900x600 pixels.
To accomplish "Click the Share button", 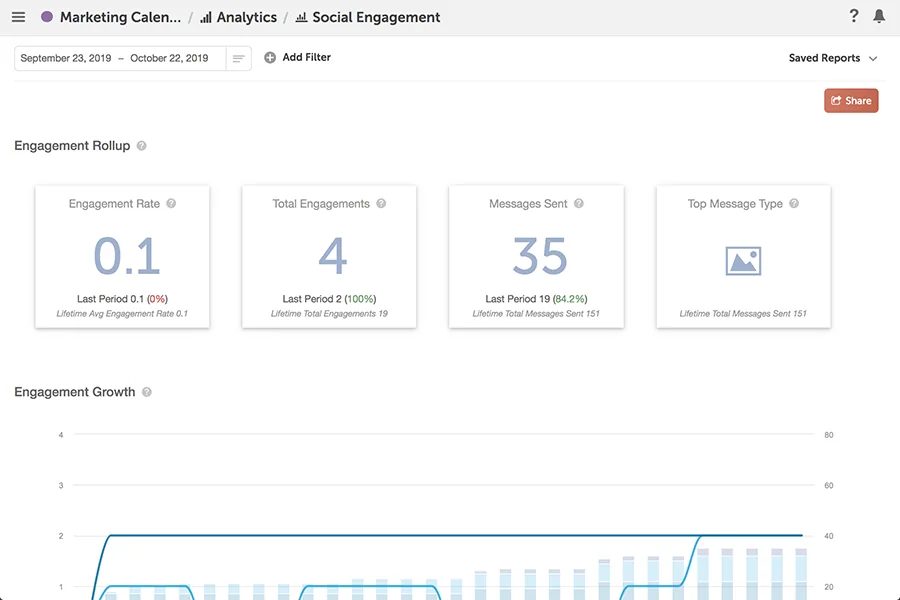I will tap(851, 100).
